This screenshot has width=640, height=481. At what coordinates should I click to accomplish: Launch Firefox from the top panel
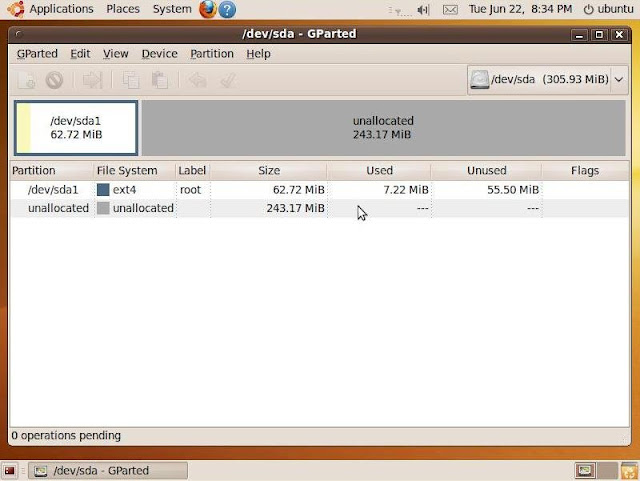pos(207,9)
